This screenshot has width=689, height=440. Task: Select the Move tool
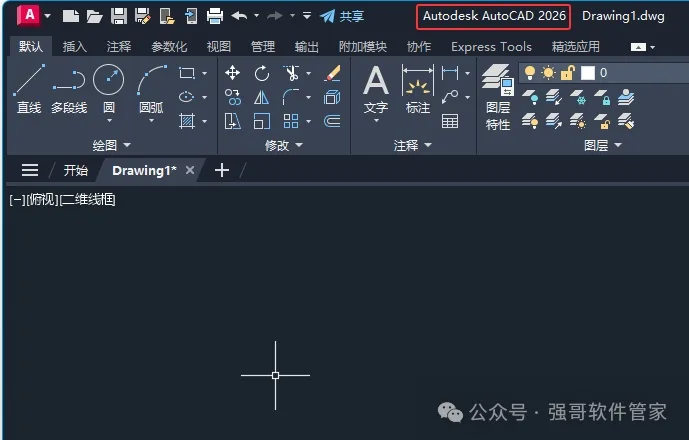(232, 73)
